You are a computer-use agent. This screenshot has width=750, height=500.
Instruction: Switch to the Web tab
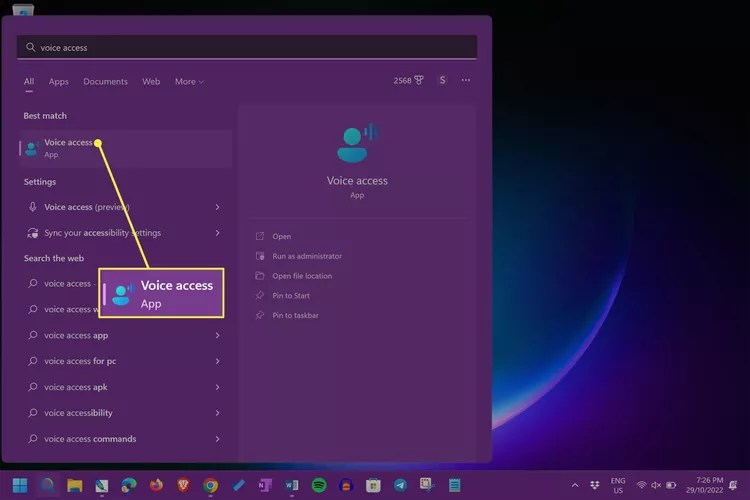[x=151, y=81]
